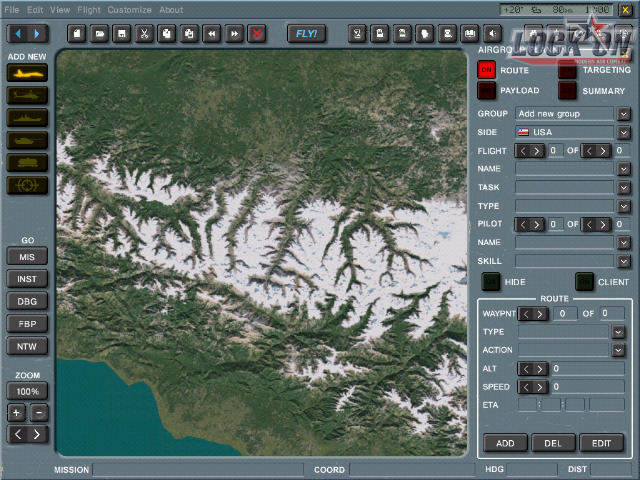
Task: Open the Customize menu
Action: (129, 9)
